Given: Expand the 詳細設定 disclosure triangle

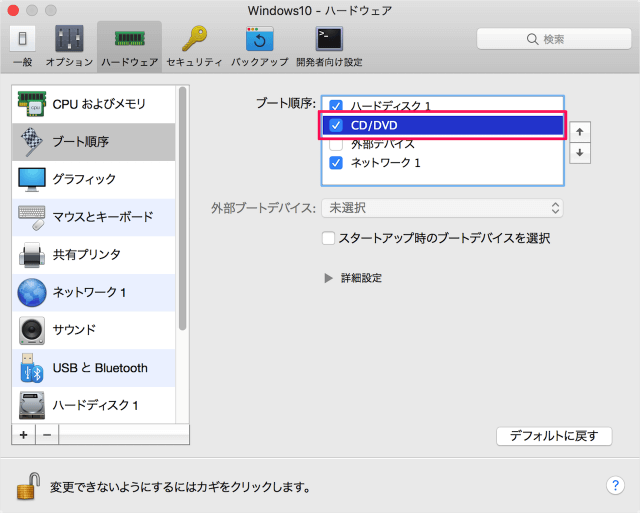Looking at the screenshot, I should pos(328,278).
